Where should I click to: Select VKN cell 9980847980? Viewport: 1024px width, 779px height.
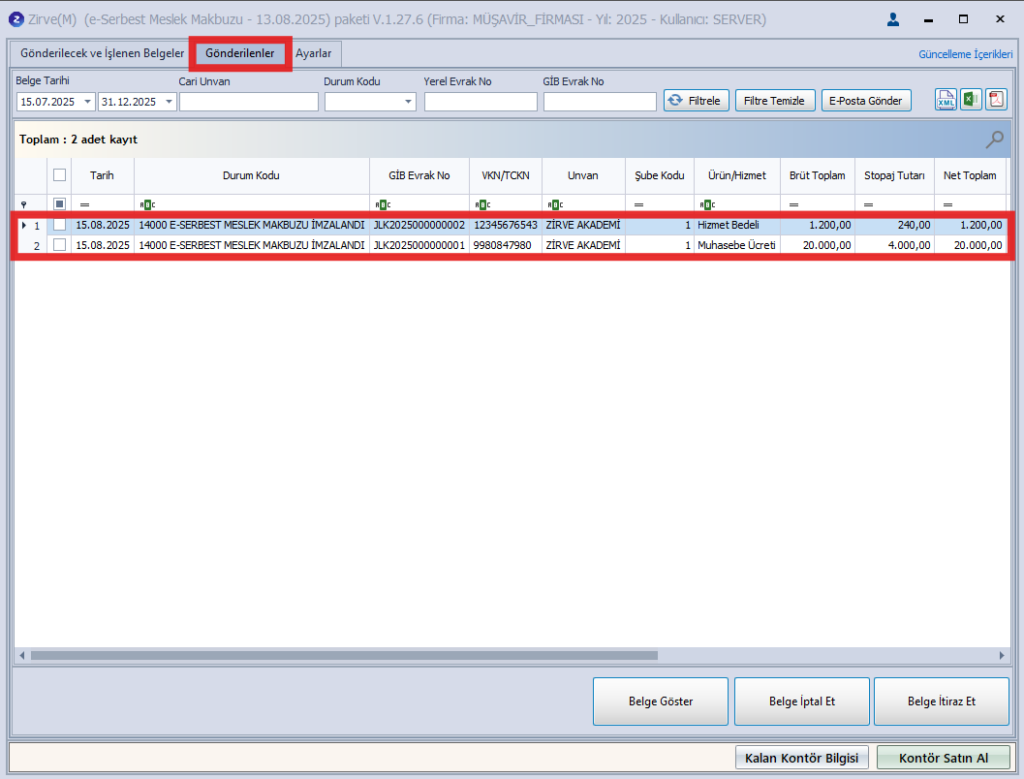point(505,245)
